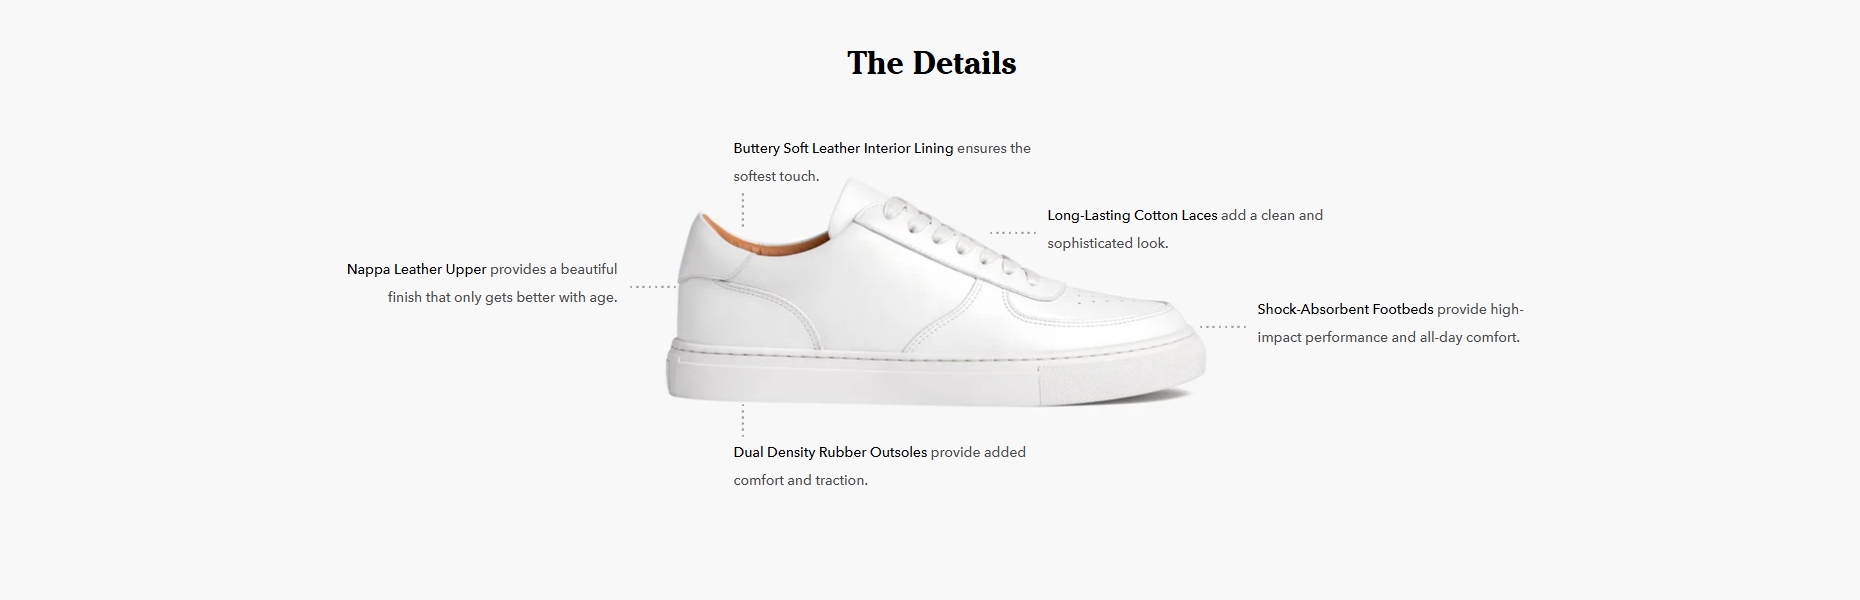The height and width of the screenshot is (600, 1860).
Task: Select the white sneaker product image
Action: (x=937, y=292)
